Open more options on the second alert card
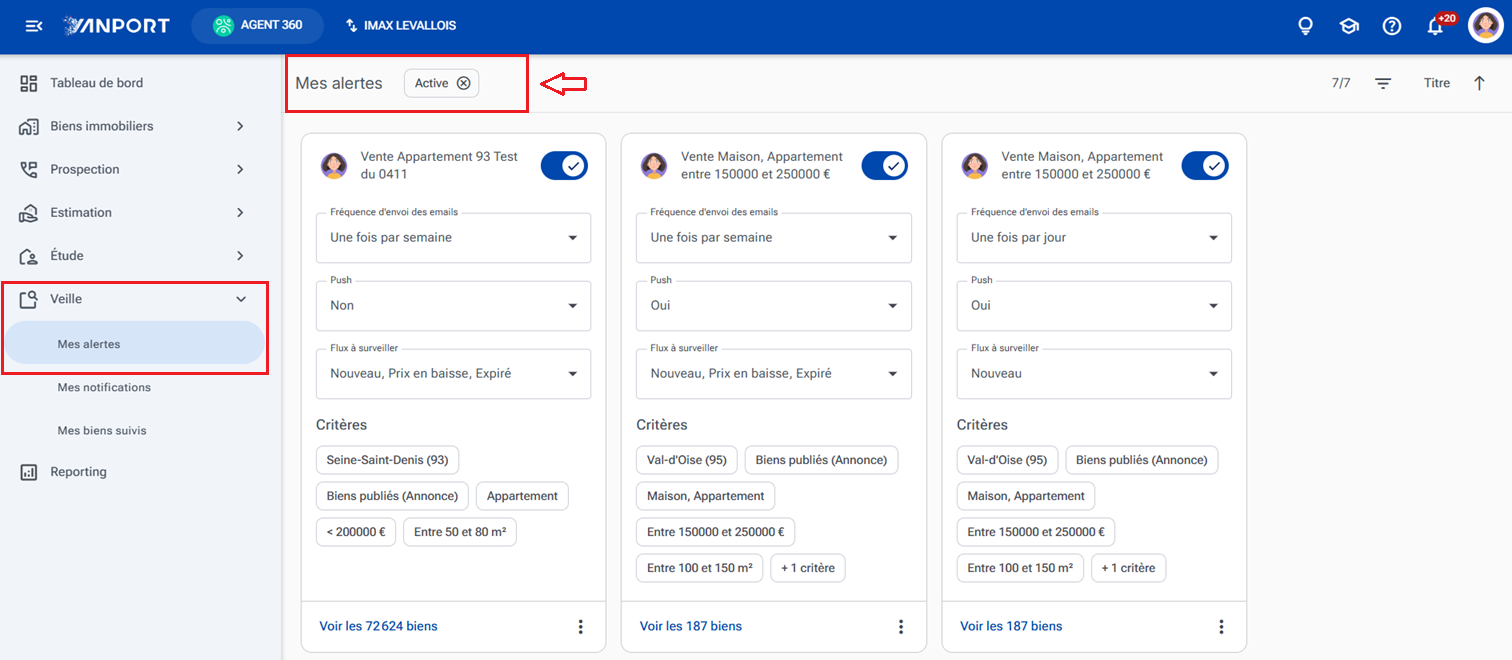 (900, 627)
